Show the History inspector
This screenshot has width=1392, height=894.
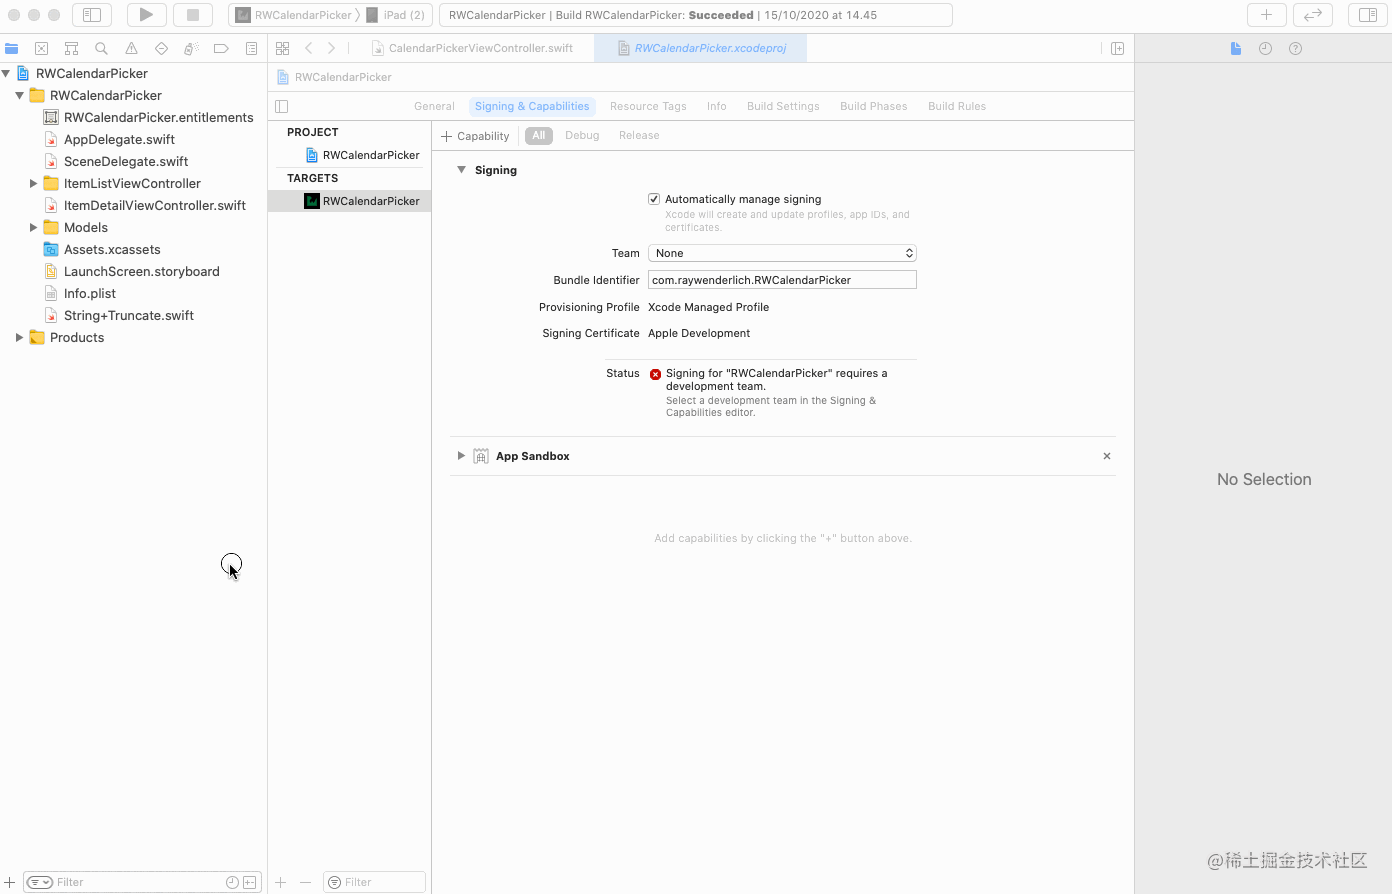pyautogui.click(x=1265, y=48)
